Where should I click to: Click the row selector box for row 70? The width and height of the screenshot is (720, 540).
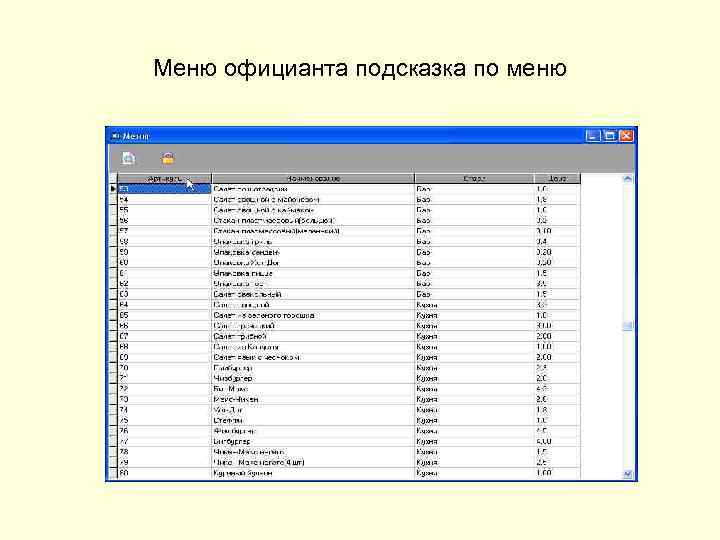pyautogui.click(x=113, y=368)
